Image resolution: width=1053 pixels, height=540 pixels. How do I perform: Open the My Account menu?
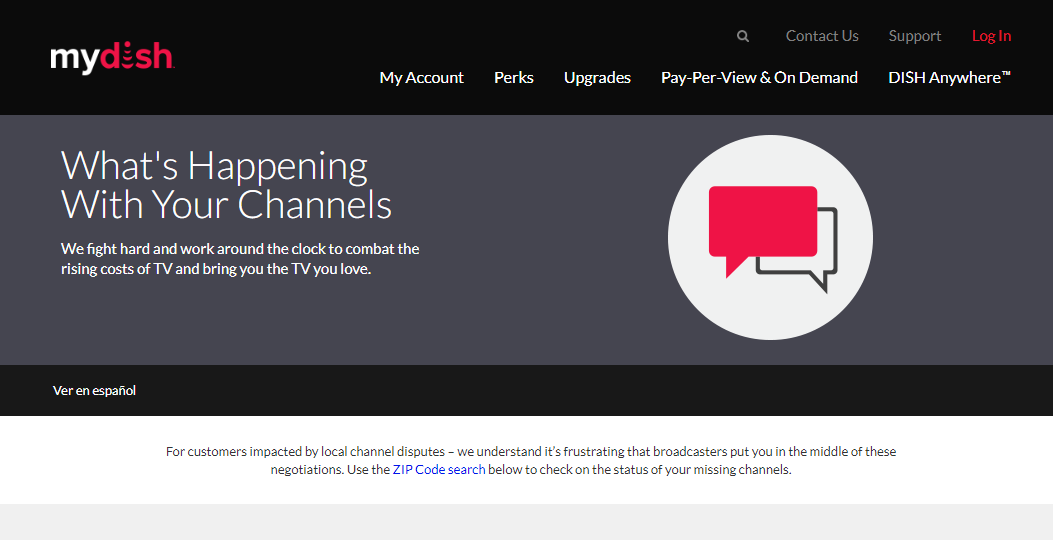click(x=421, y=77)
